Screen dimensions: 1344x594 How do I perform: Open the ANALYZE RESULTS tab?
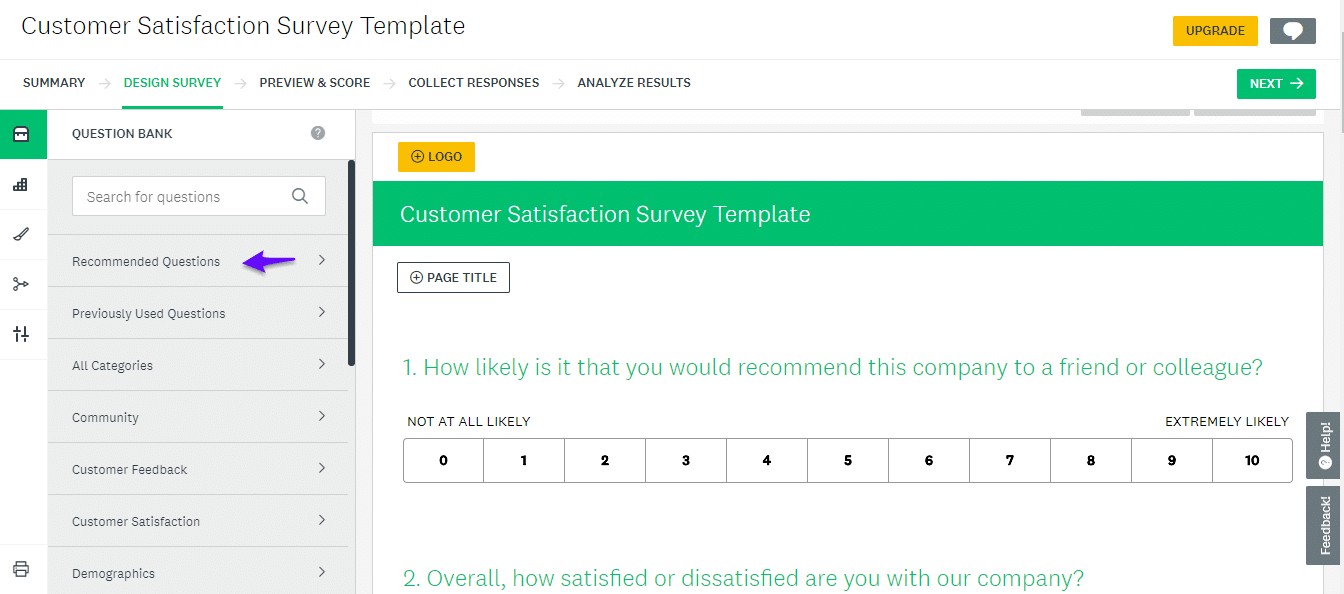point(634,82)
